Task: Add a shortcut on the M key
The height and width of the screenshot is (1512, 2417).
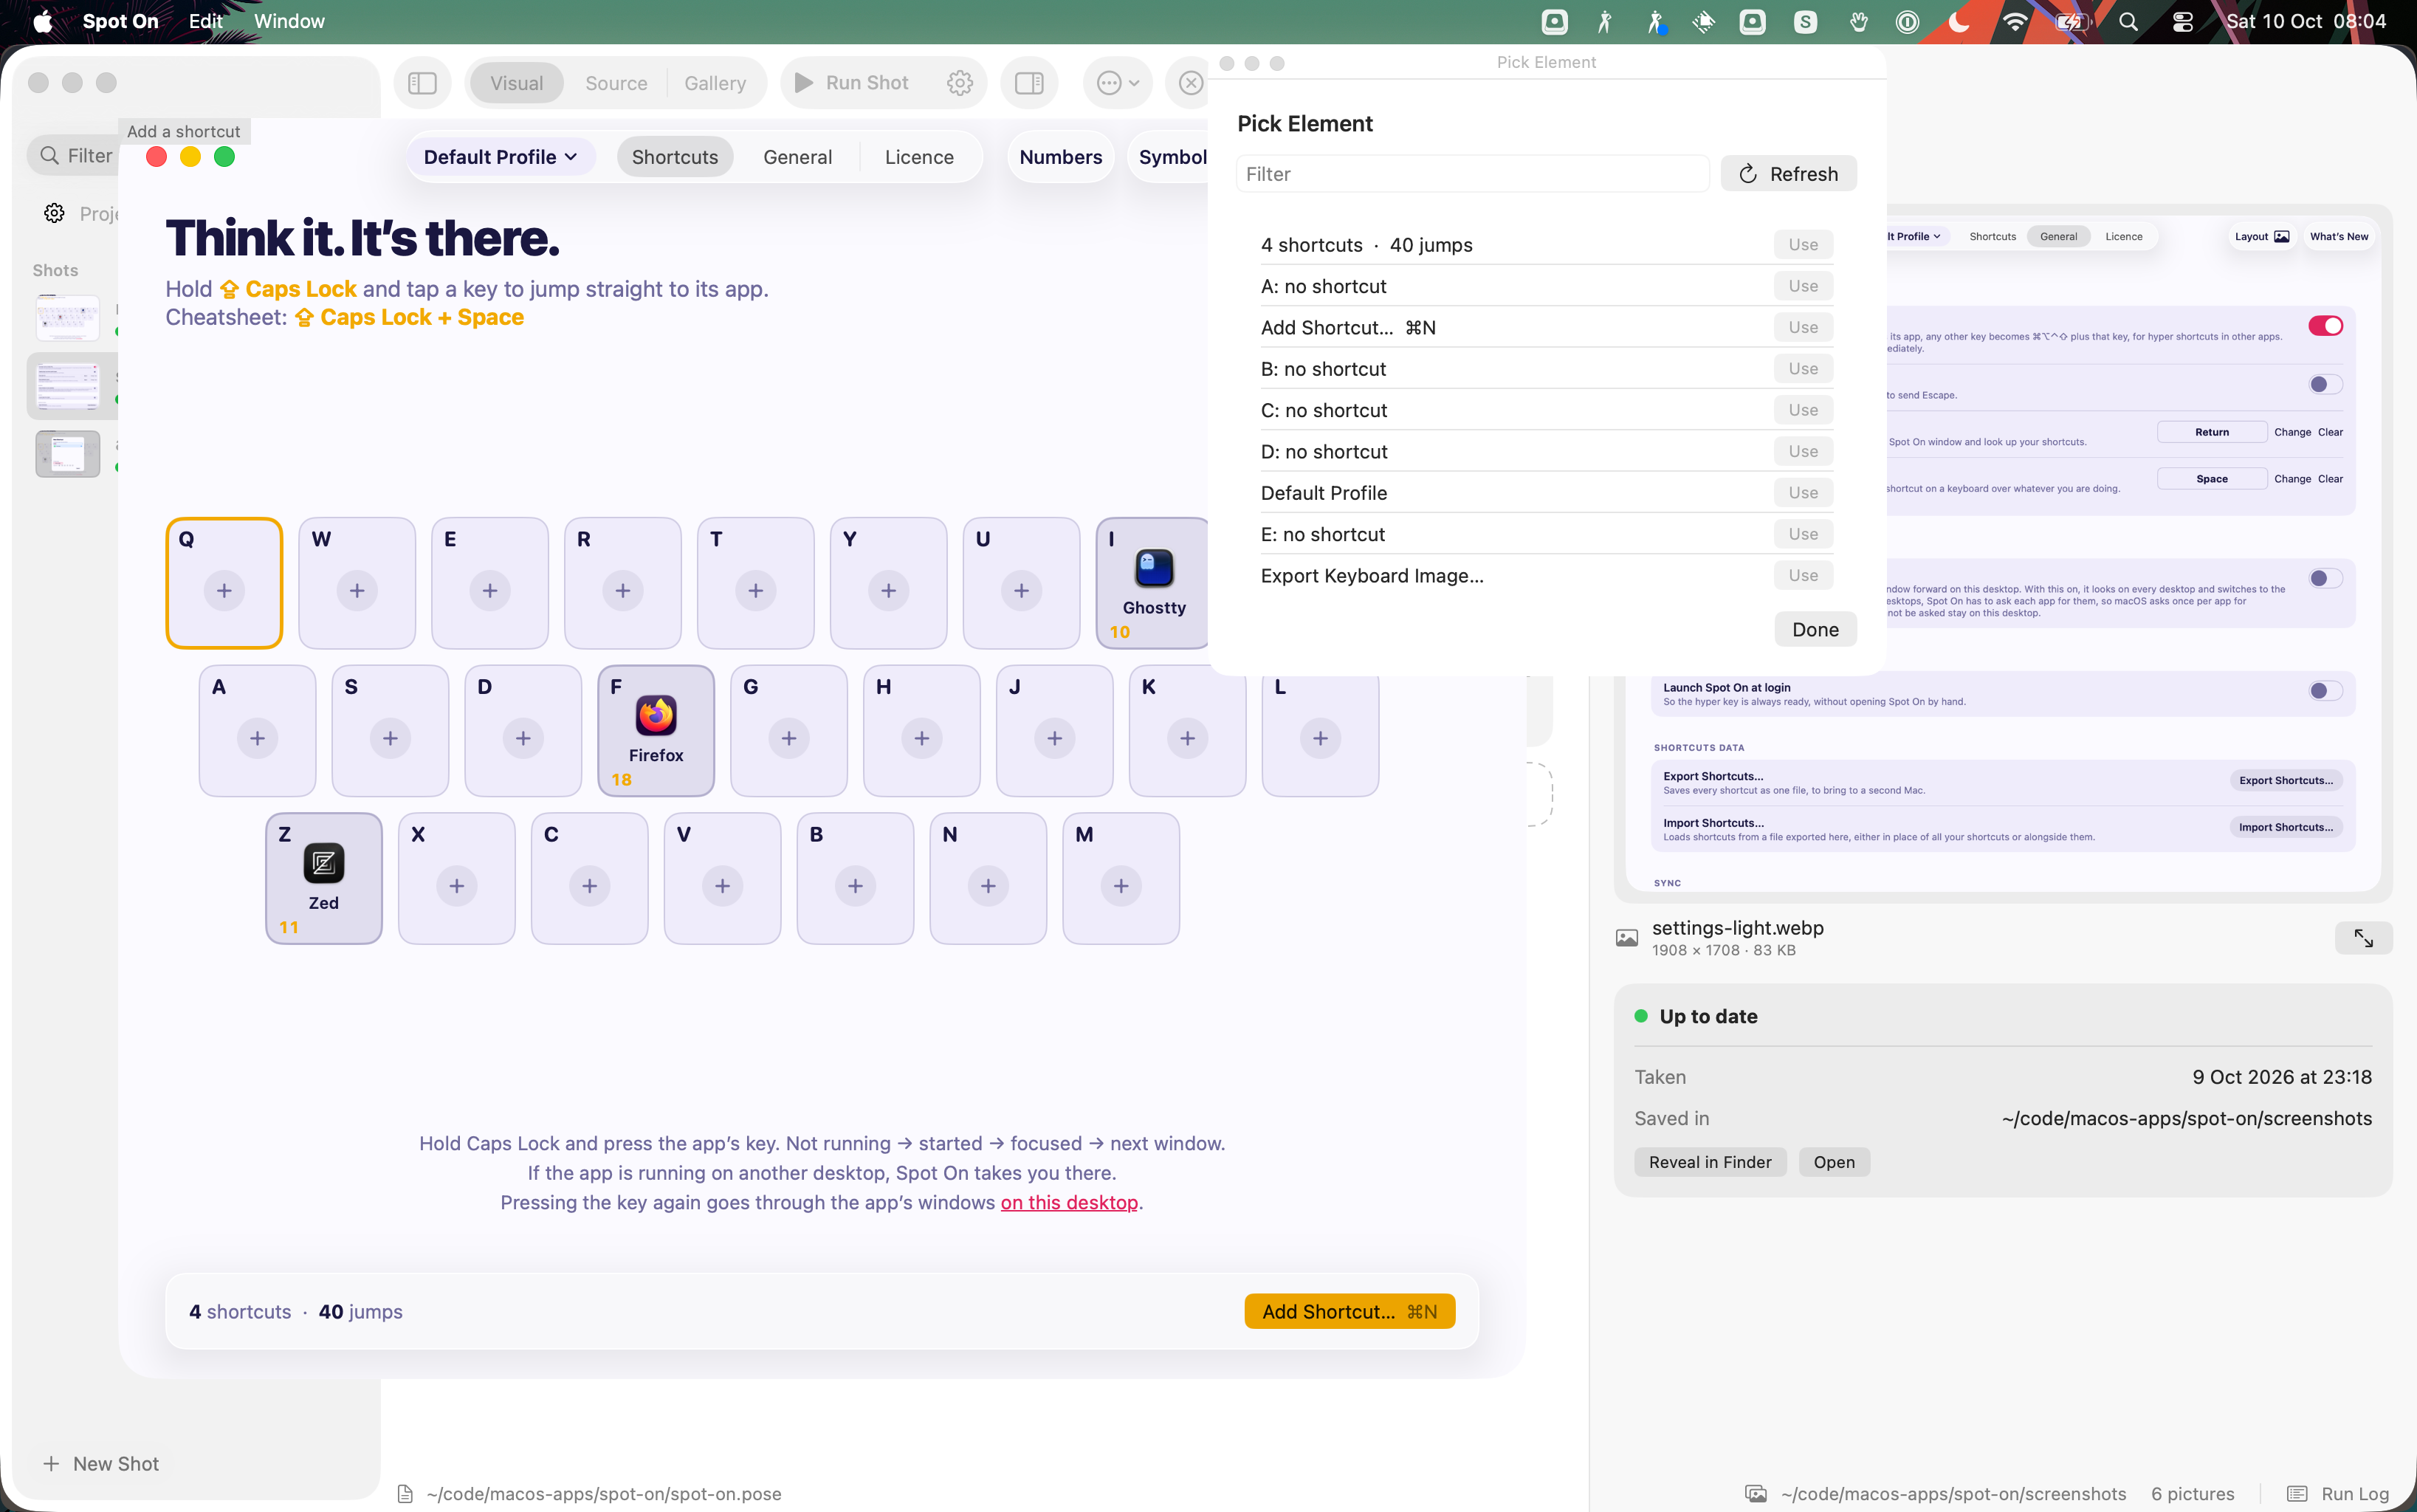Action: click(1121, 886)
